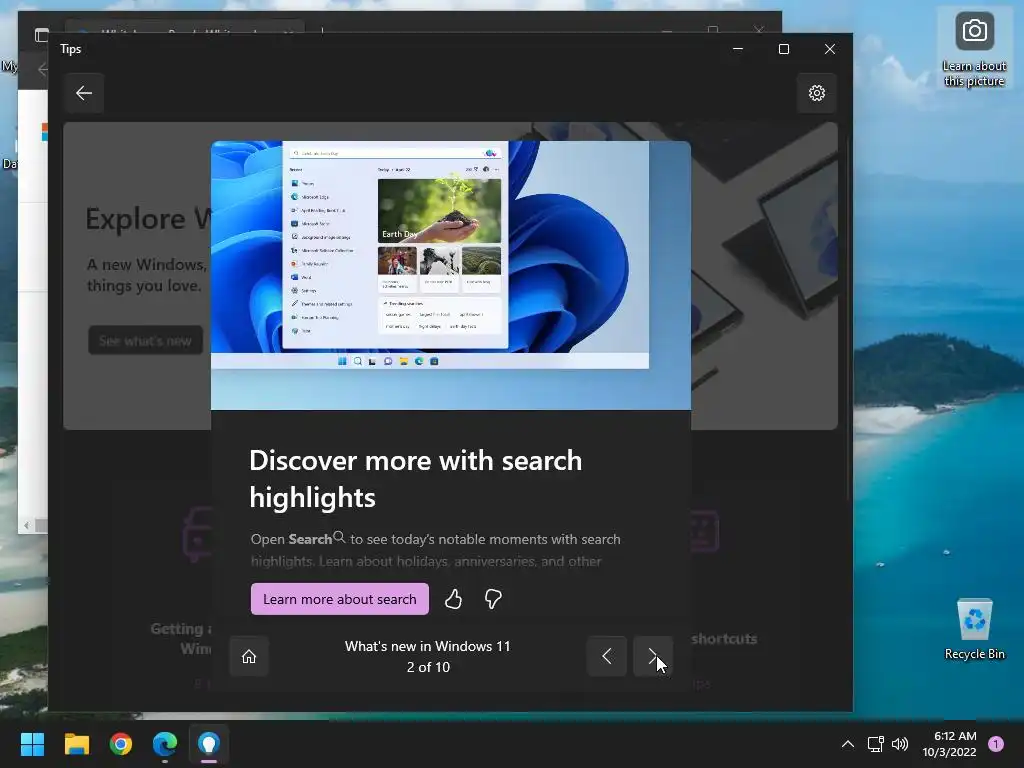
Task: Go back using the Tips back arrow
Action: pyautogui.click(x=84, y=93)
